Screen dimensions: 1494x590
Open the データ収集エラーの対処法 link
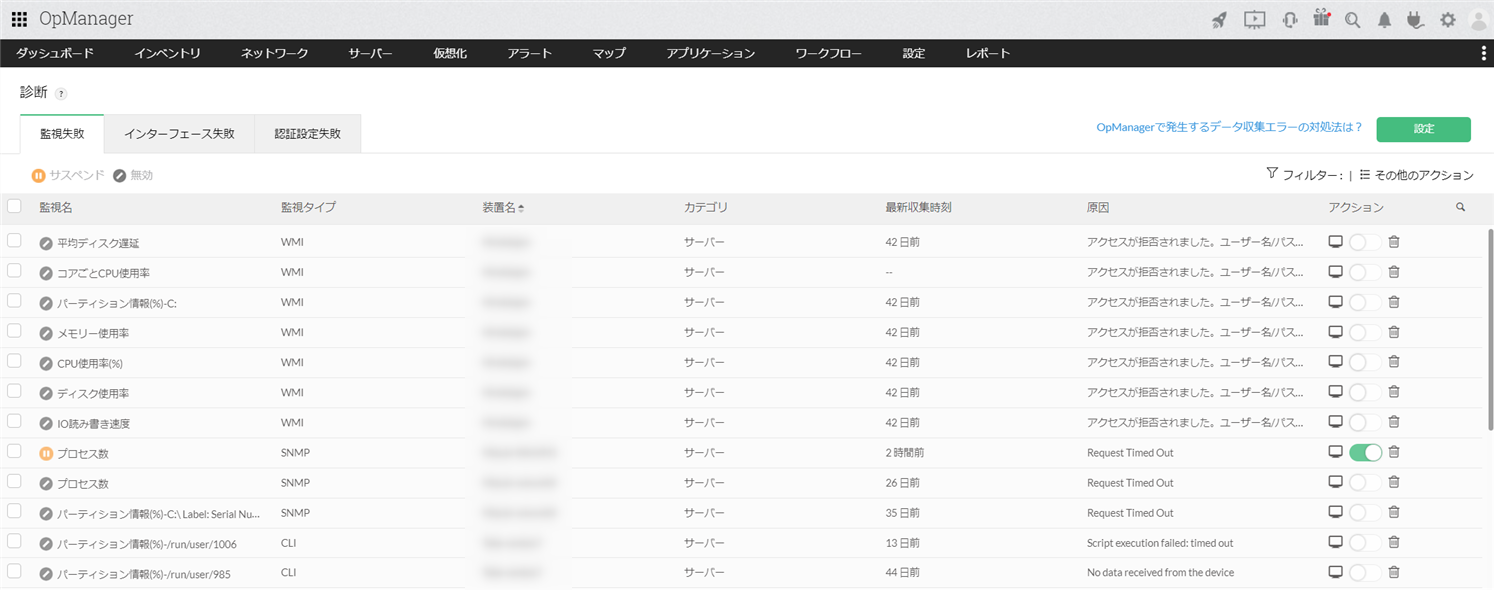pyautogui.click(x=1229, y=127)
